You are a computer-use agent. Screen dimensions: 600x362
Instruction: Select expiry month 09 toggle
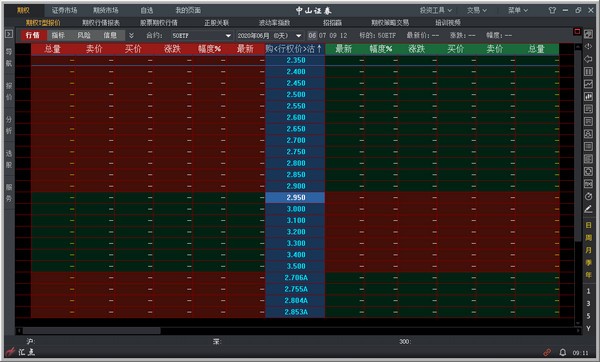[x=333, y=36]
